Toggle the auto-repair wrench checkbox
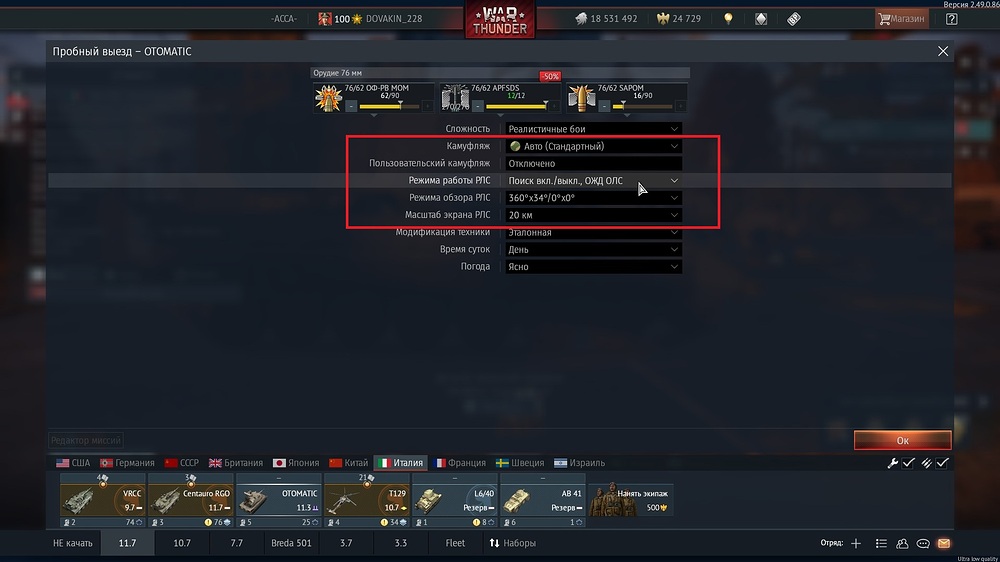1000x562 pixels. pos(908,463)
